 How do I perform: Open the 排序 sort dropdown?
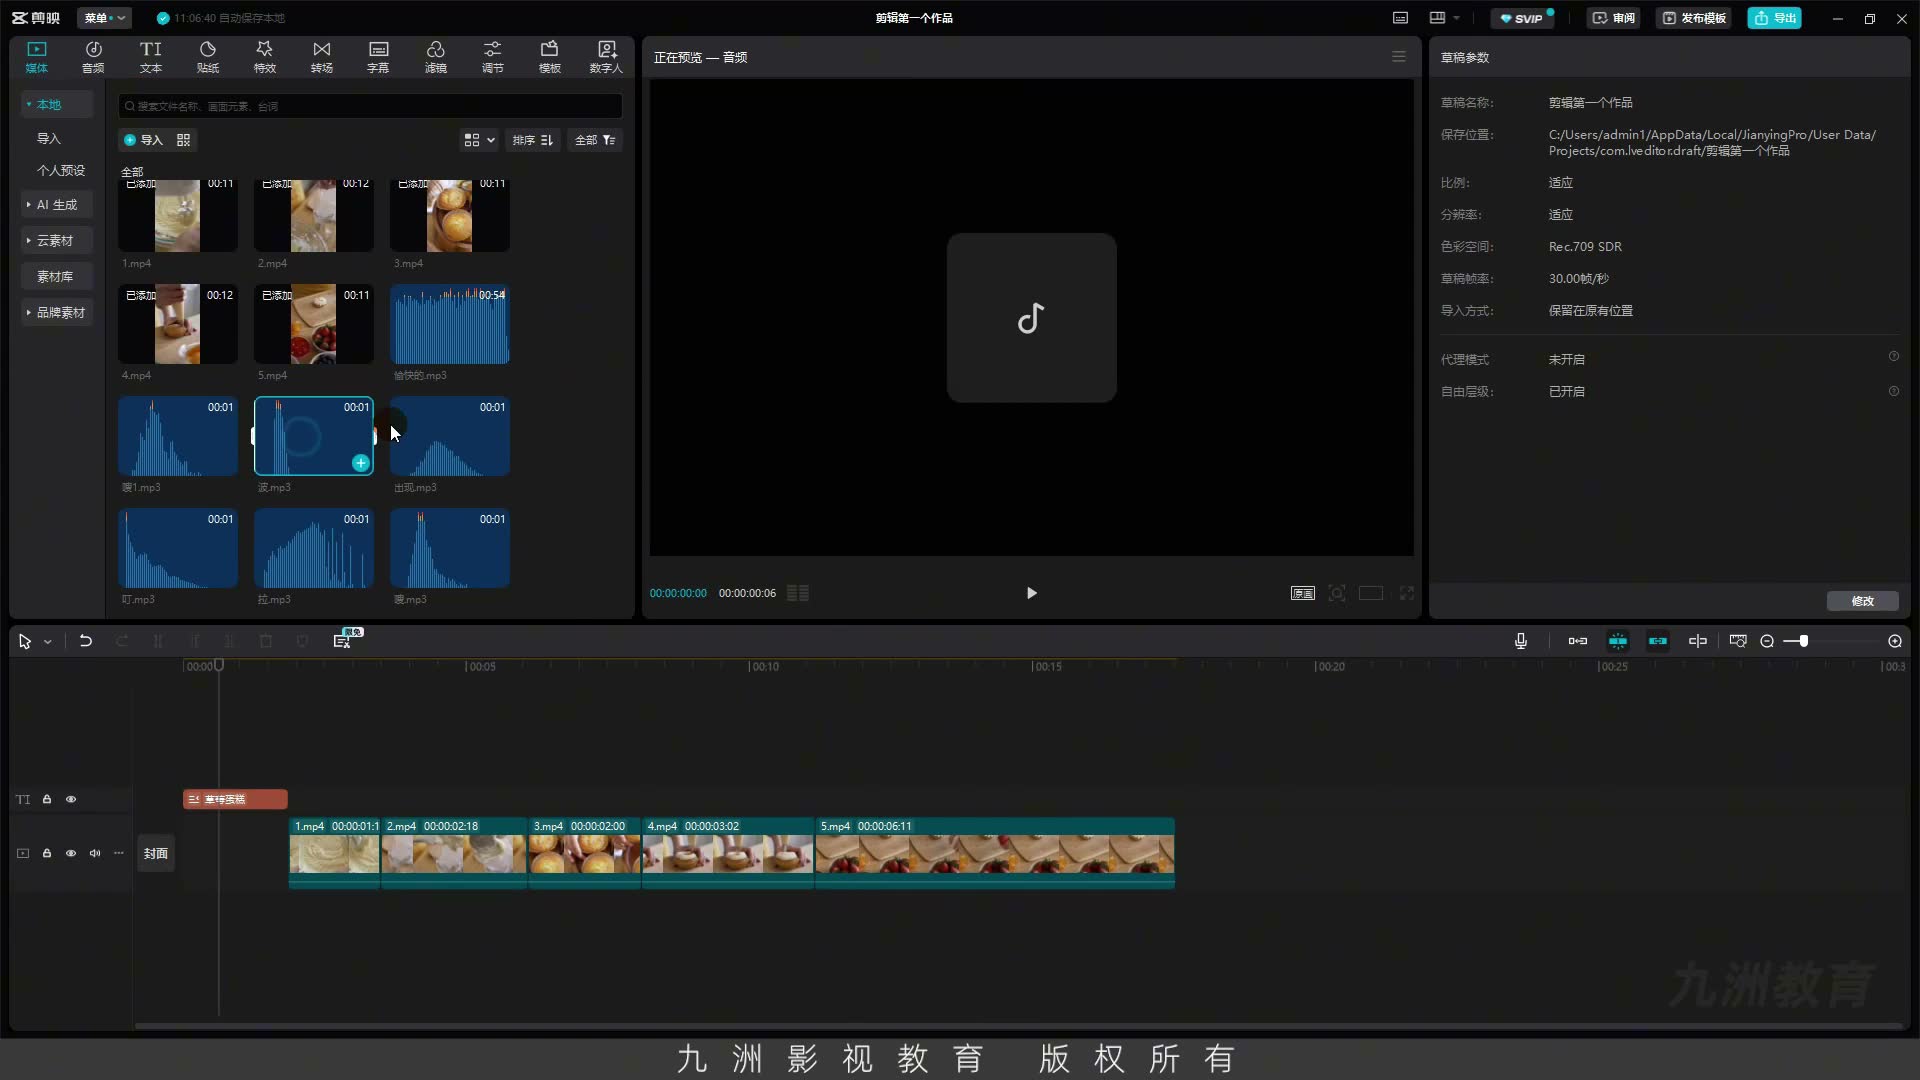(533, 140)
